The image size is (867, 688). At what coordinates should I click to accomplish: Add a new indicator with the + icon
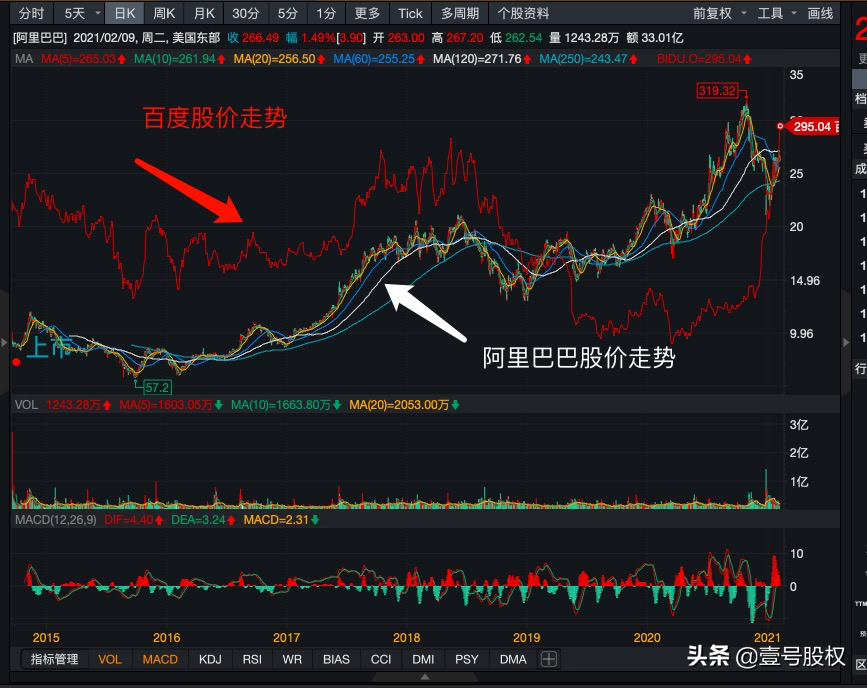(548, 659)
